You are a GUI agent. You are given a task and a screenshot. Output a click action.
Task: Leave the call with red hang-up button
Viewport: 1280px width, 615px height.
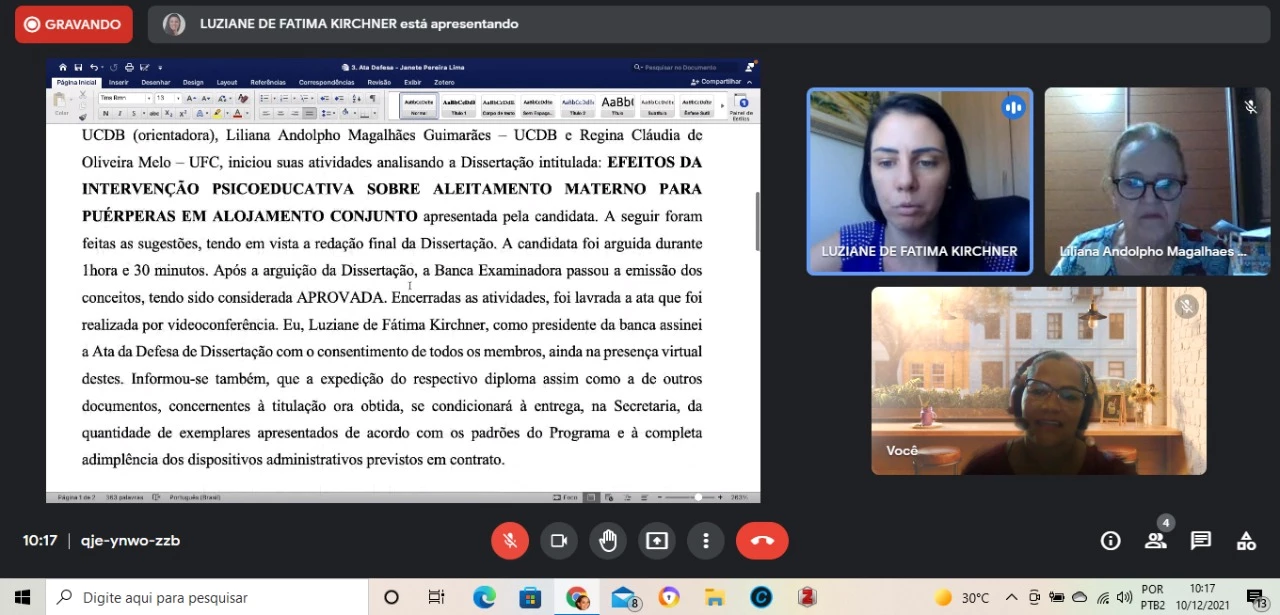(762, 541)
